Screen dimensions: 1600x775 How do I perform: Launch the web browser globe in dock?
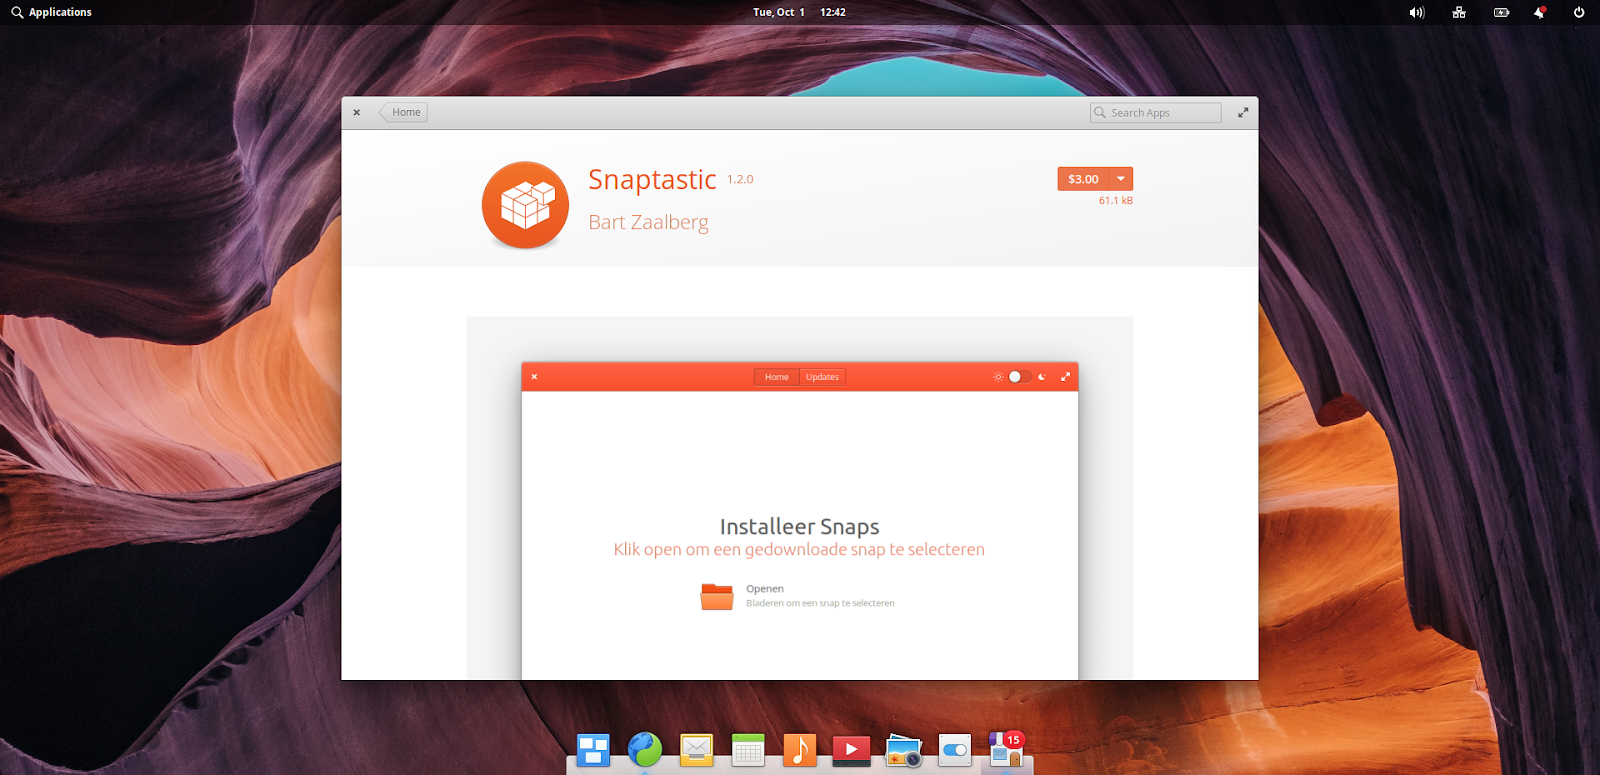645,749
